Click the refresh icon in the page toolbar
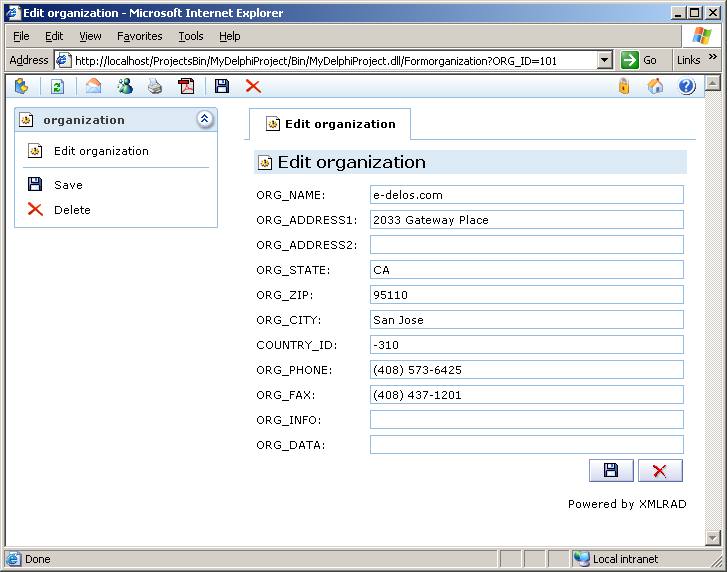Image resolution: width=727 pixels, height=572 pixels. [57, 87]
